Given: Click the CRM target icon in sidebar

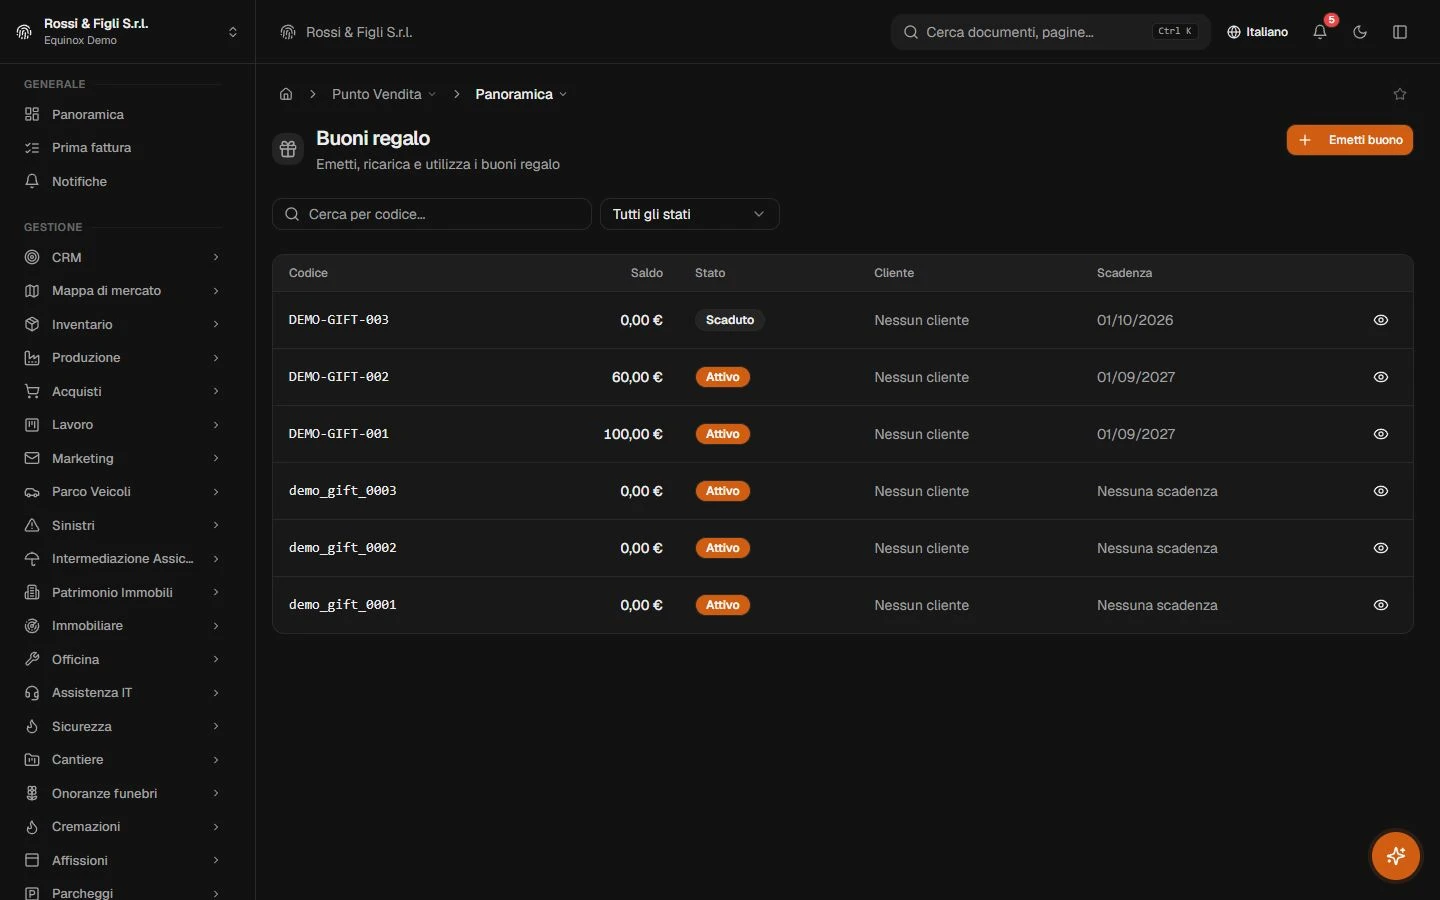Looking at the screenshot, I should (x=32, y=257).
